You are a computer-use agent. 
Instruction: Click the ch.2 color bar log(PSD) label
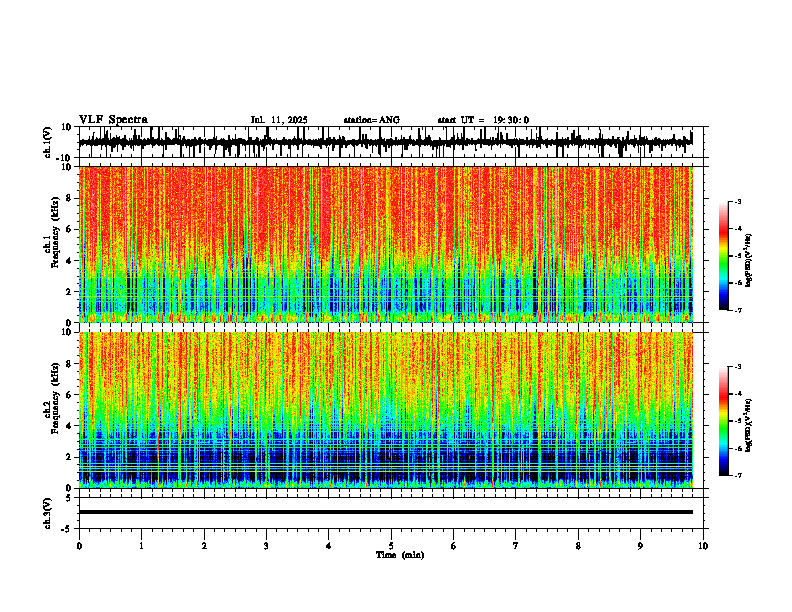(749, 426)
